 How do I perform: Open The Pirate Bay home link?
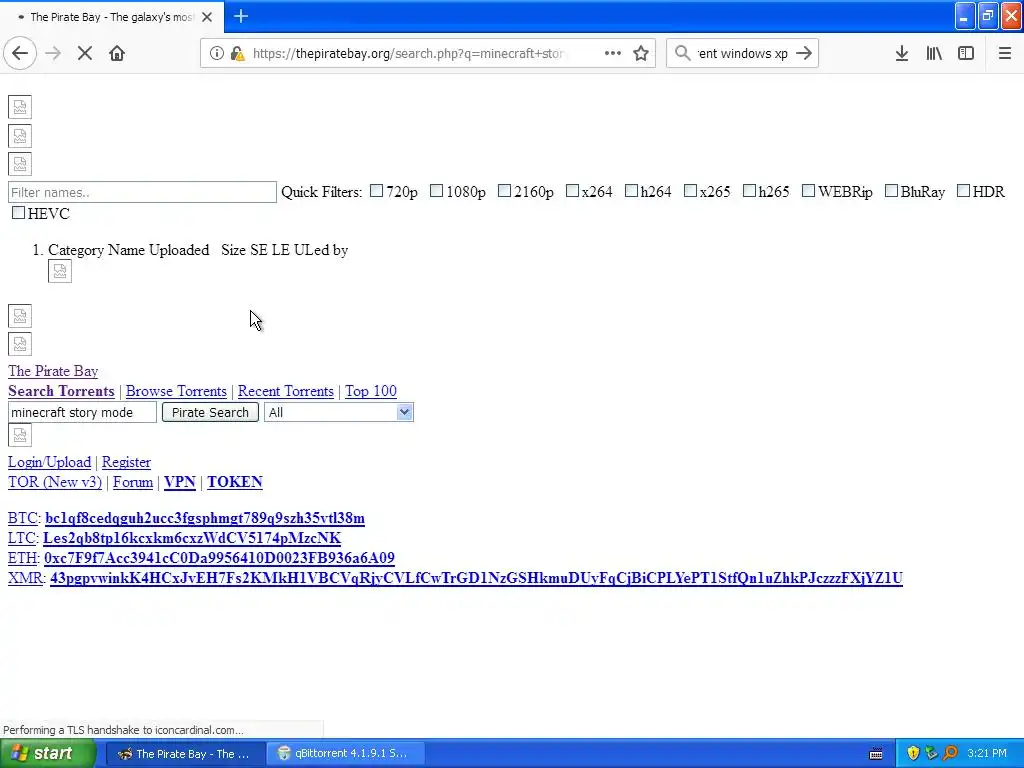53,371
